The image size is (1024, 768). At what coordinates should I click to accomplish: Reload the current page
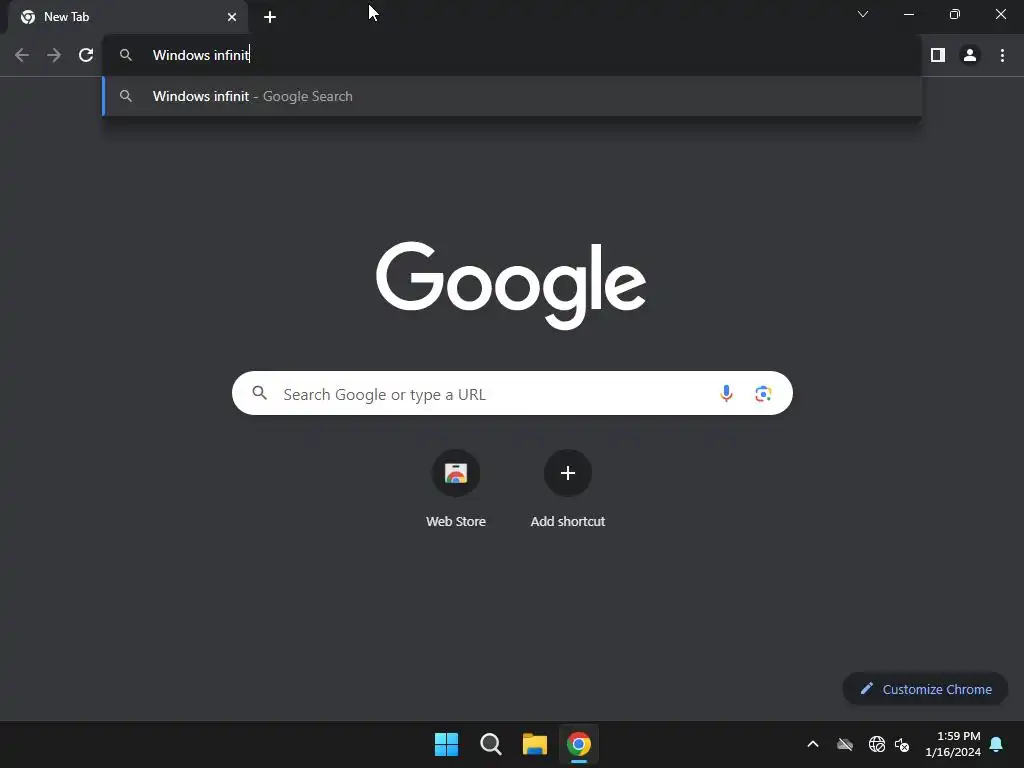[x=86, y=55]
